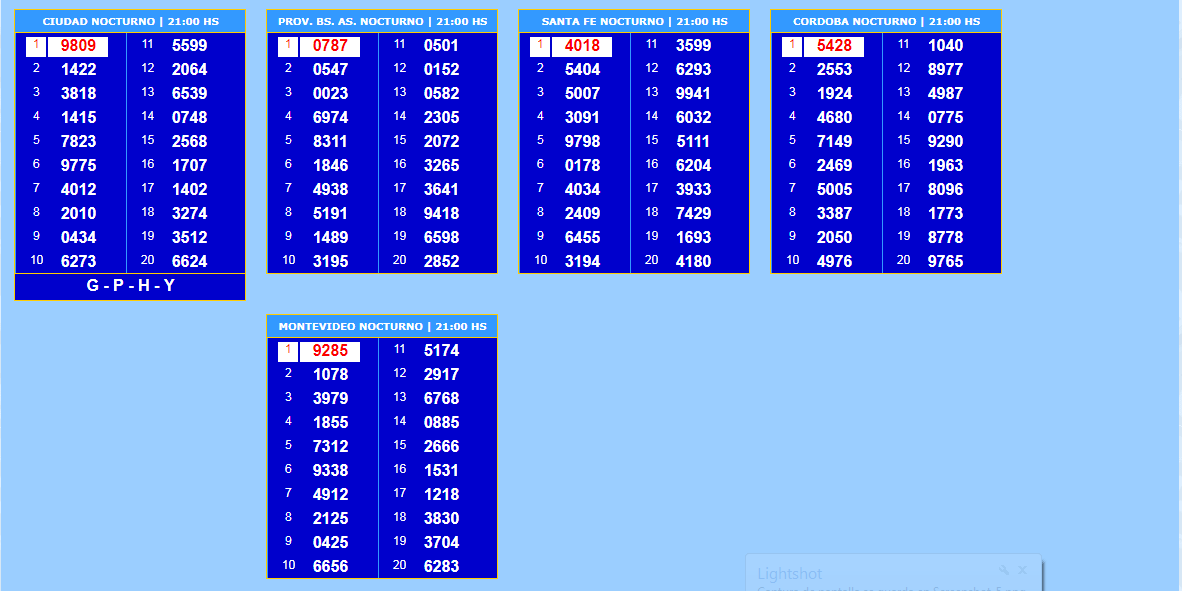Select Cordoba first prize number 5428

[x=834, y=46]
